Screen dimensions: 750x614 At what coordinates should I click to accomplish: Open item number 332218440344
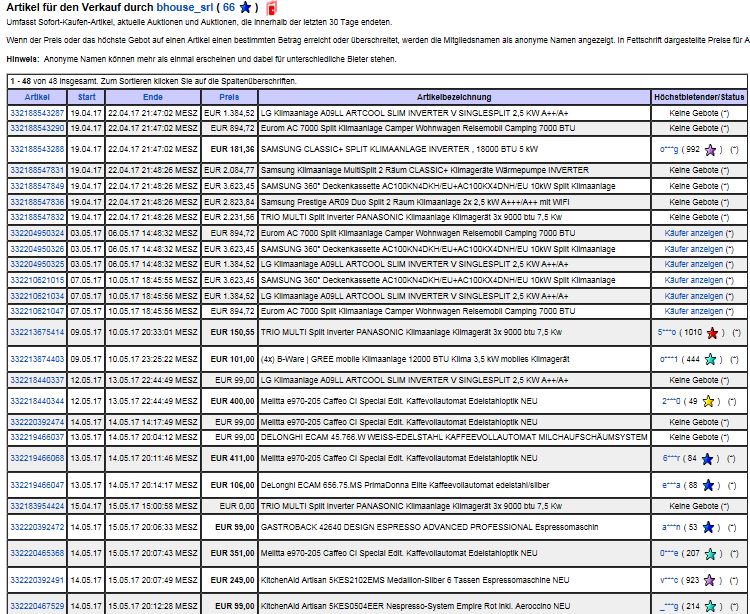pyautogui.click(x=37, y=401)
